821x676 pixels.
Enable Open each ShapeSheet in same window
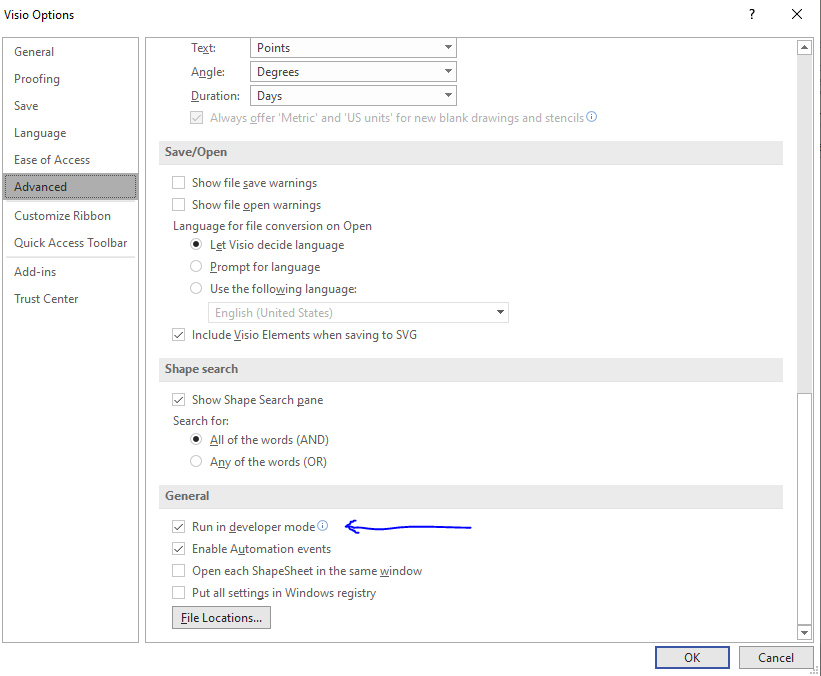[x=179, y=570]
